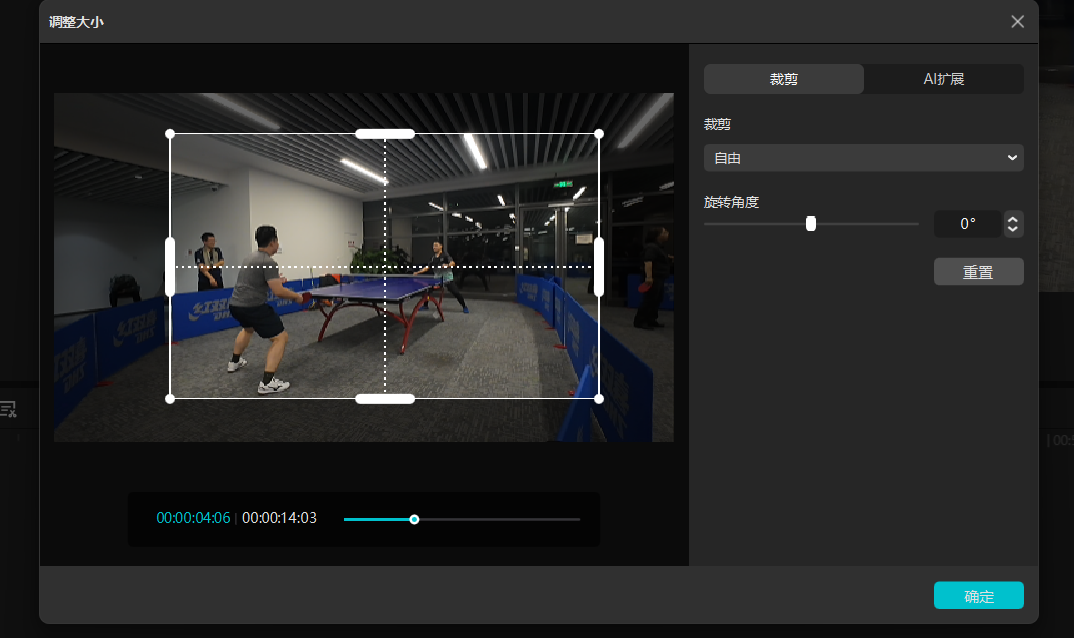Image resolution: width=1074 pixels, height=638 pixels.
Task: Grab the top edge crop handle
Action: pos(385,134)
